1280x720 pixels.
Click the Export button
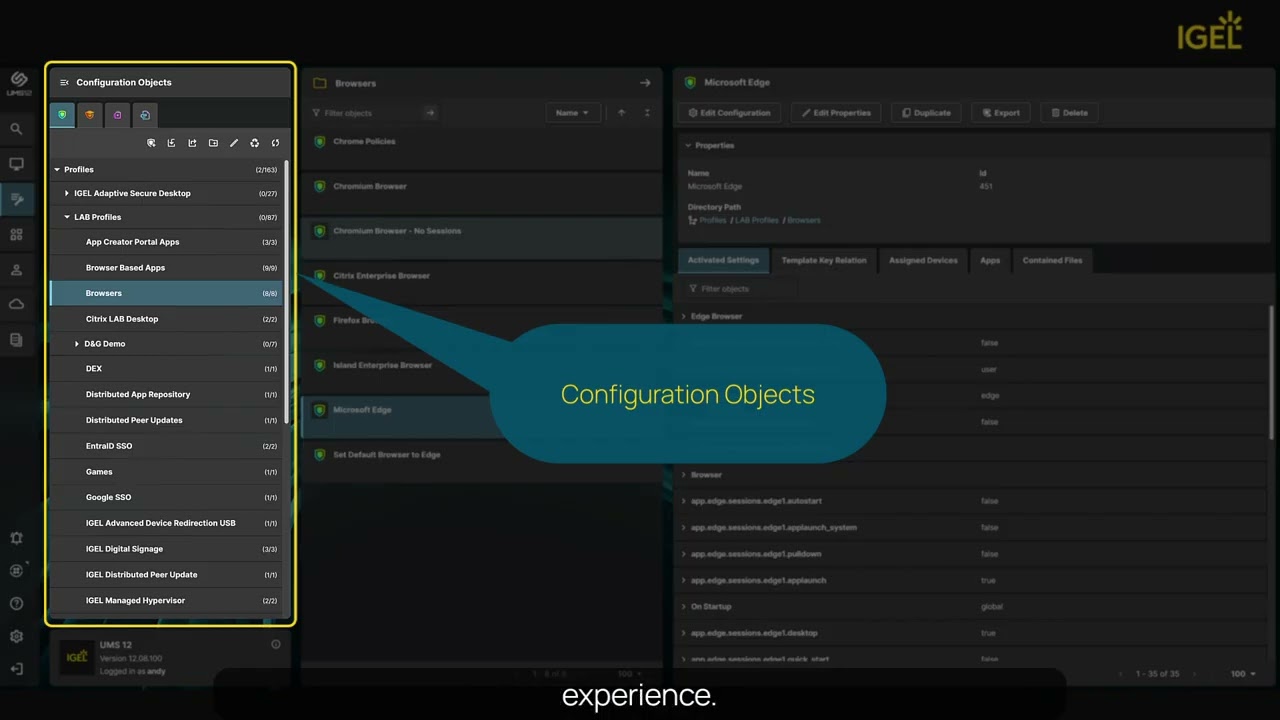[1001, 113]
